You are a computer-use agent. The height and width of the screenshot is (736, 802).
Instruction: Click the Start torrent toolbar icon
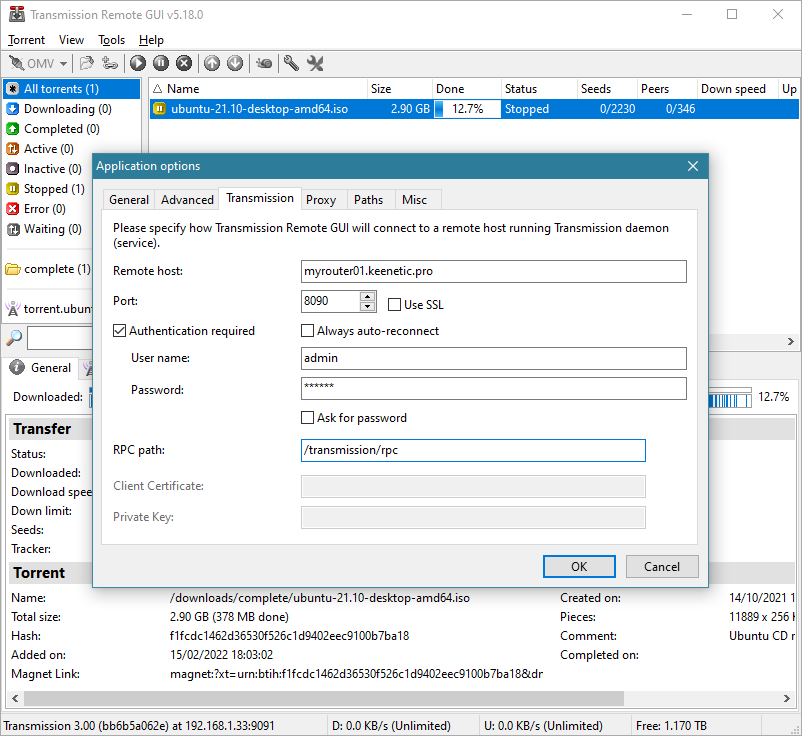(x=138, y=63)
